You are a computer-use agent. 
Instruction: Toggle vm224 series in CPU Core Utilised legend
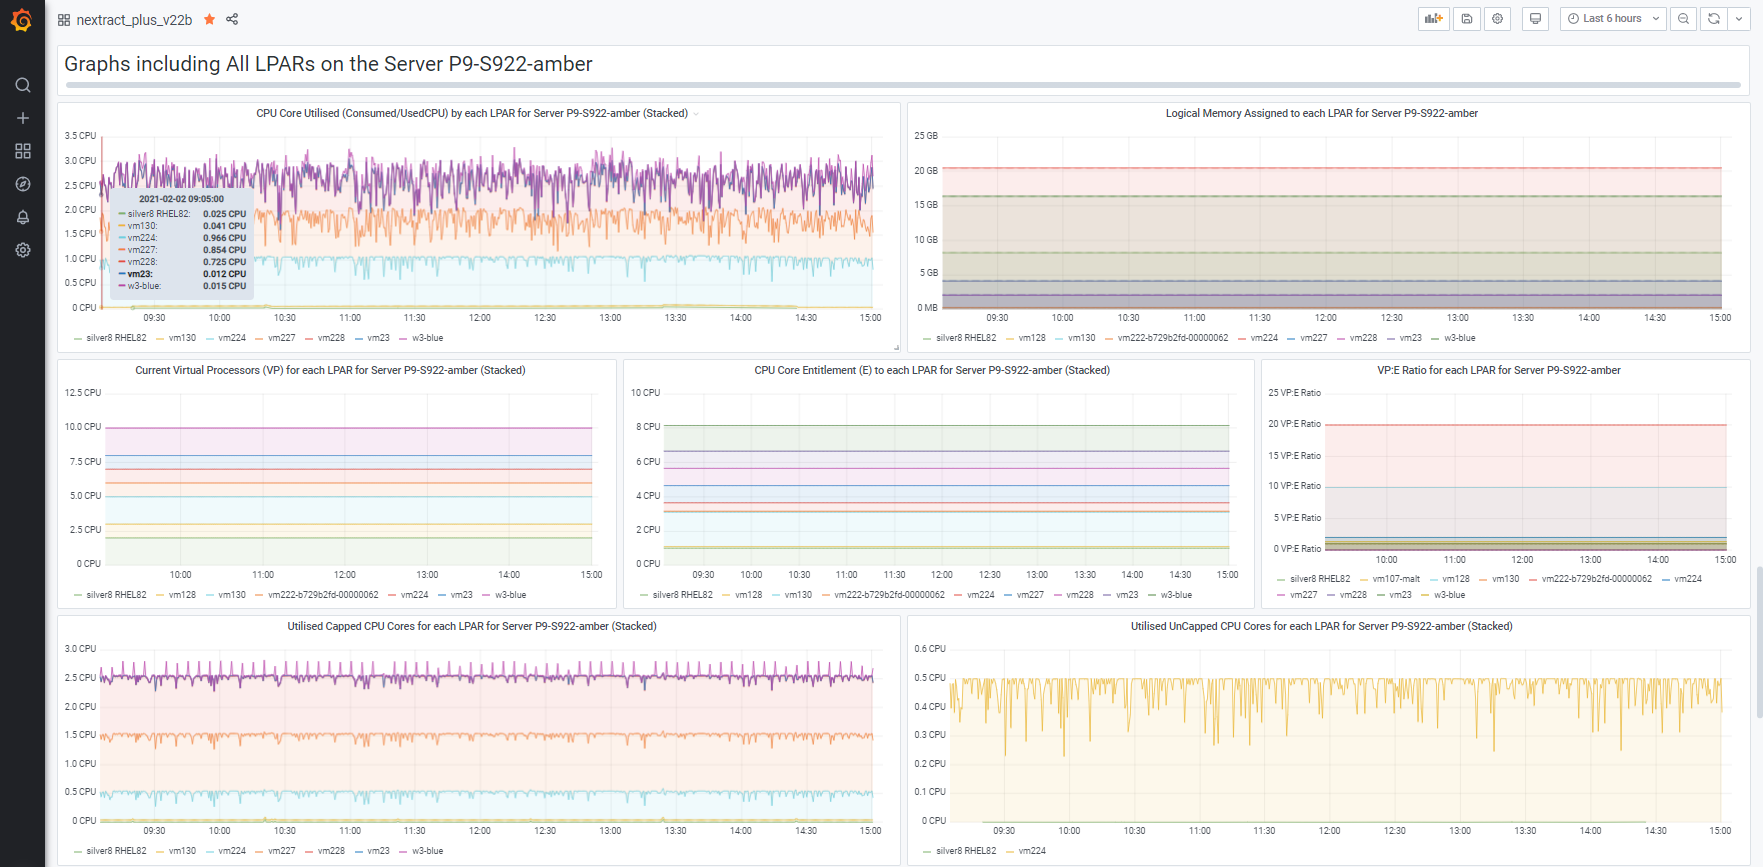point(231,338)
